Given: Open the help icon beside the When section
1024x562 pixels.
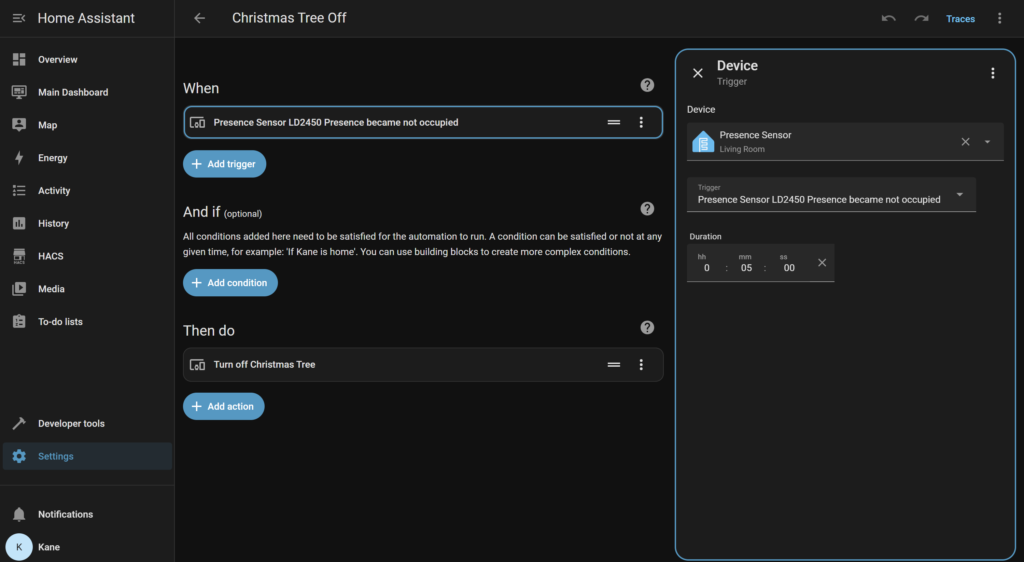Looking at the screenshot, I should (647, 86).
